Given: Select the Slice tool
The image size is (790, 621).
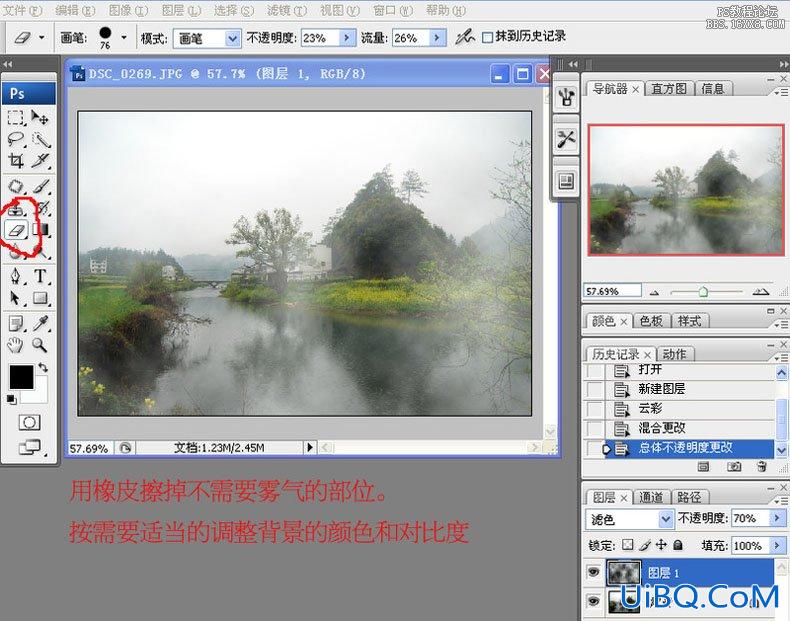Looking at the screenshot, I should pos(40,161).
